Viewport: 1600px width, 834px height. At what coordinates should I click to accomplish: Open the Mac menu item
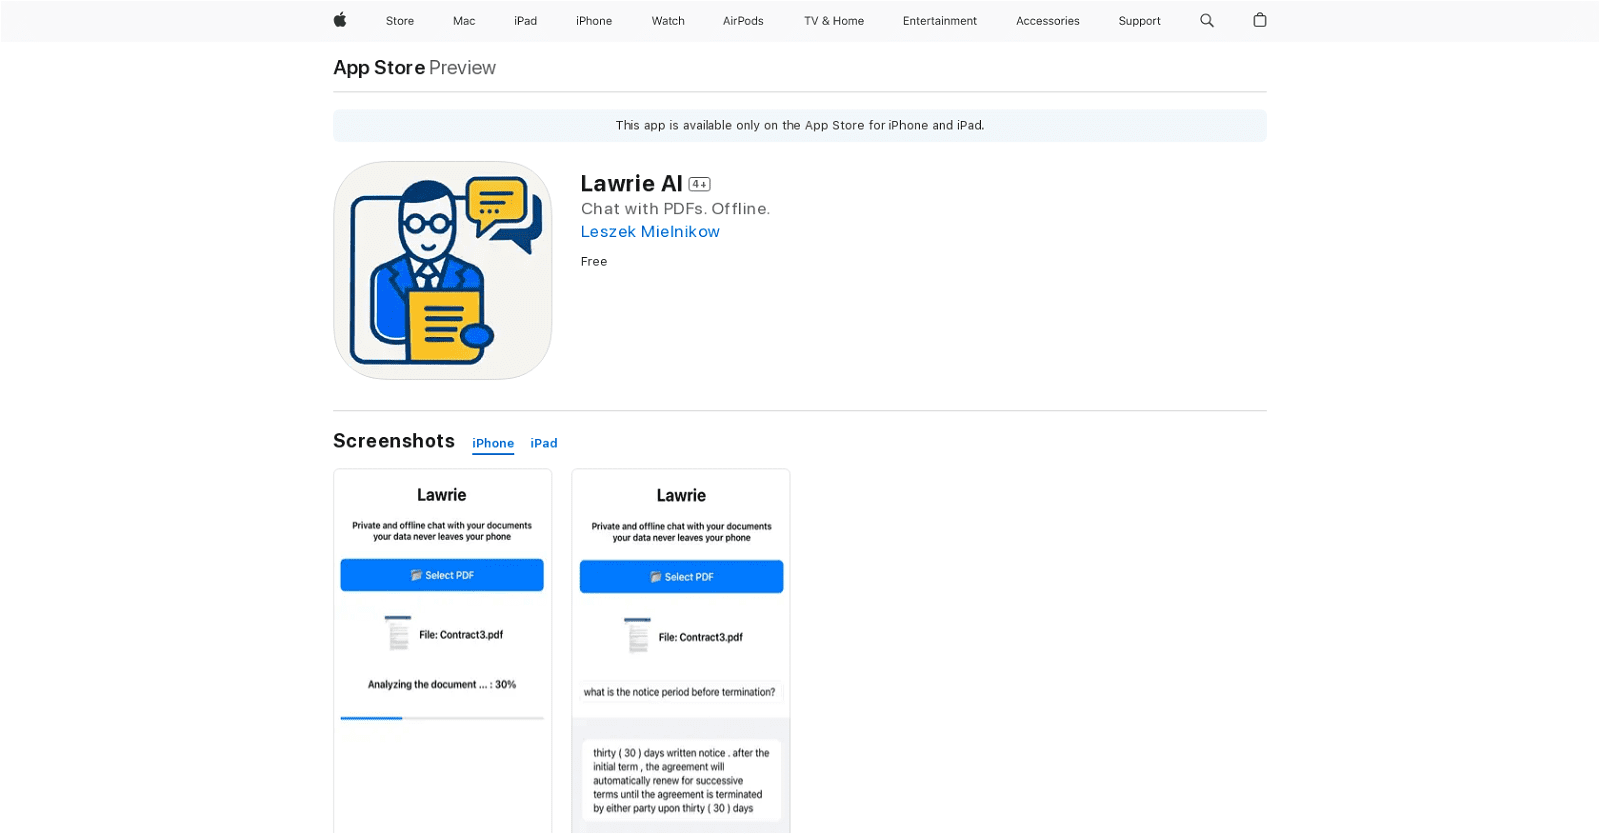click(464, 21)
